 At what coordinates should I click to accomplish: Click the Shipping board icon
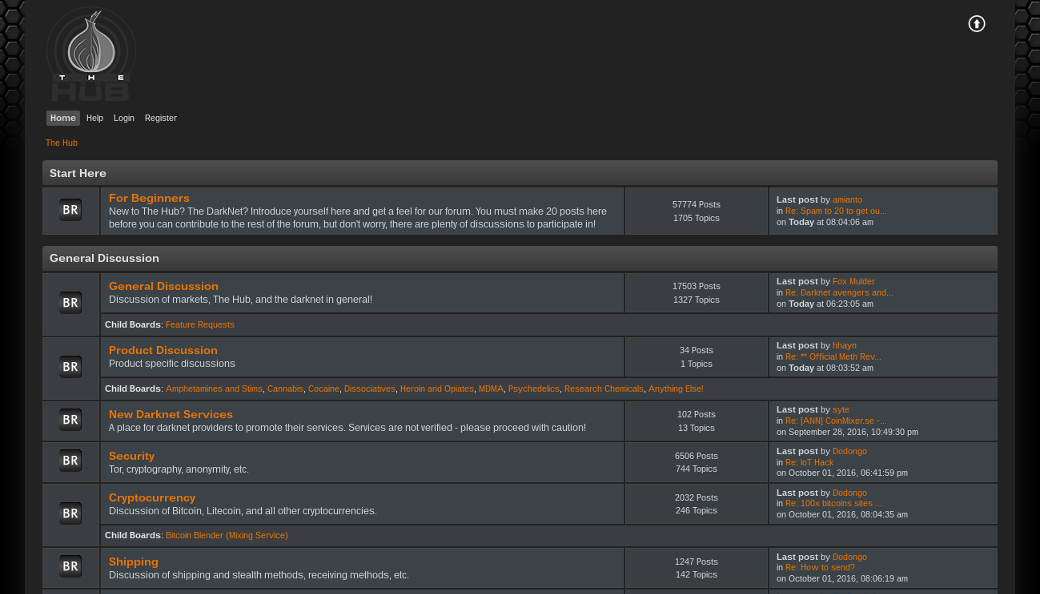70,566
